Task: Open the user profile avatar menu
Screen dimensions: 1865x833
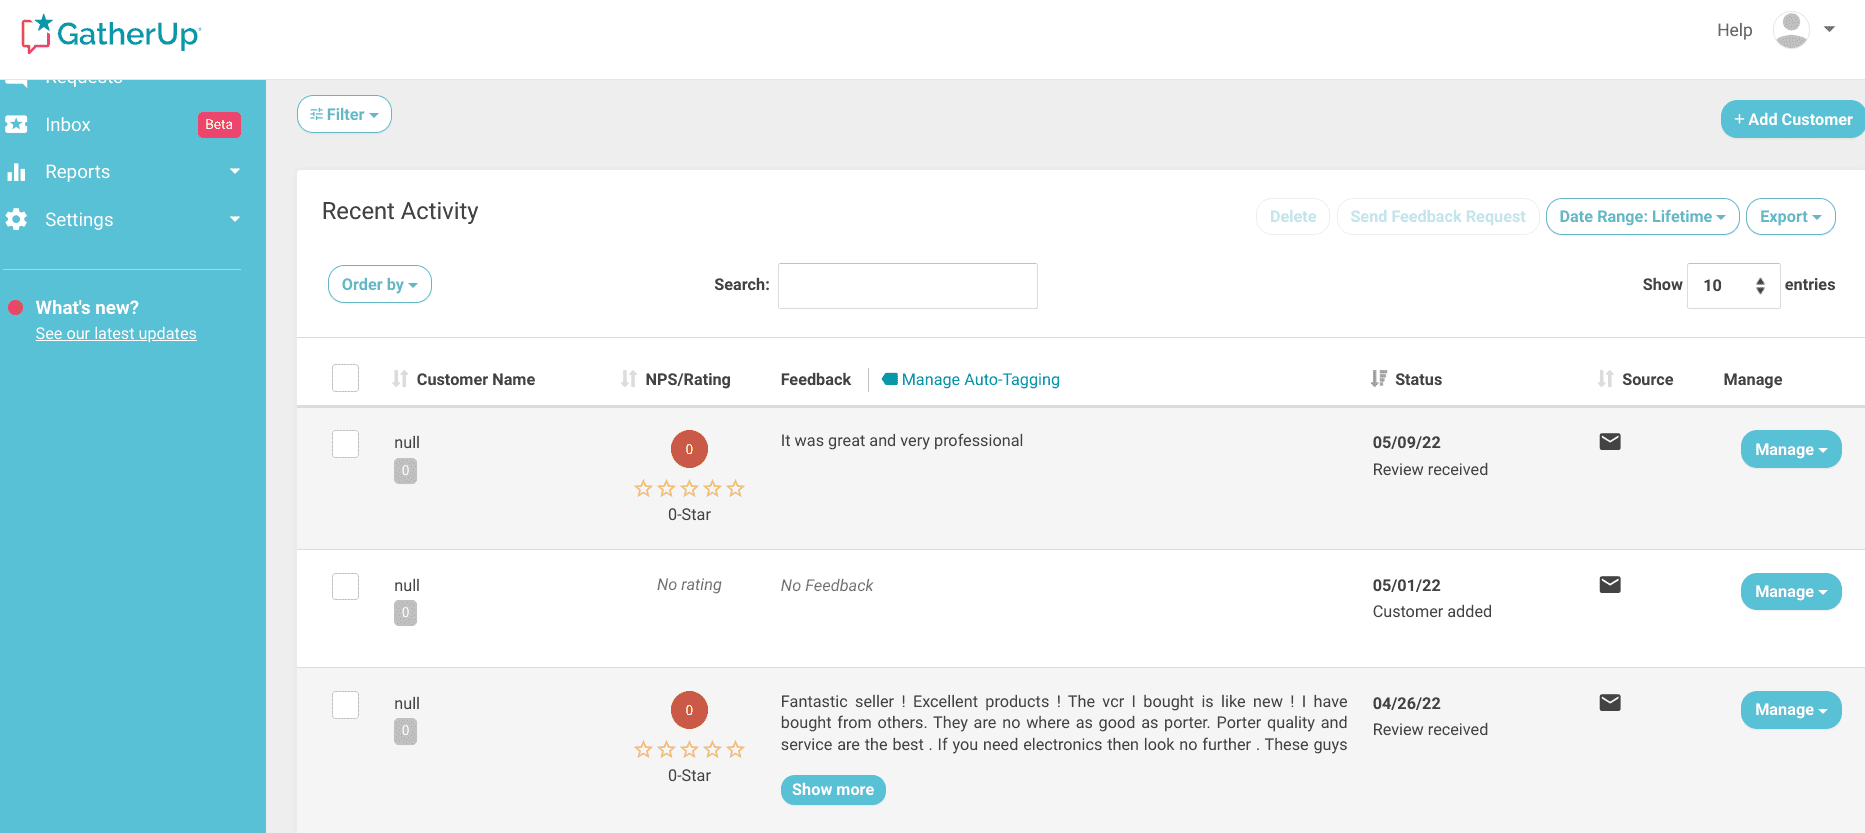Action: click(x=1790, y=30)
